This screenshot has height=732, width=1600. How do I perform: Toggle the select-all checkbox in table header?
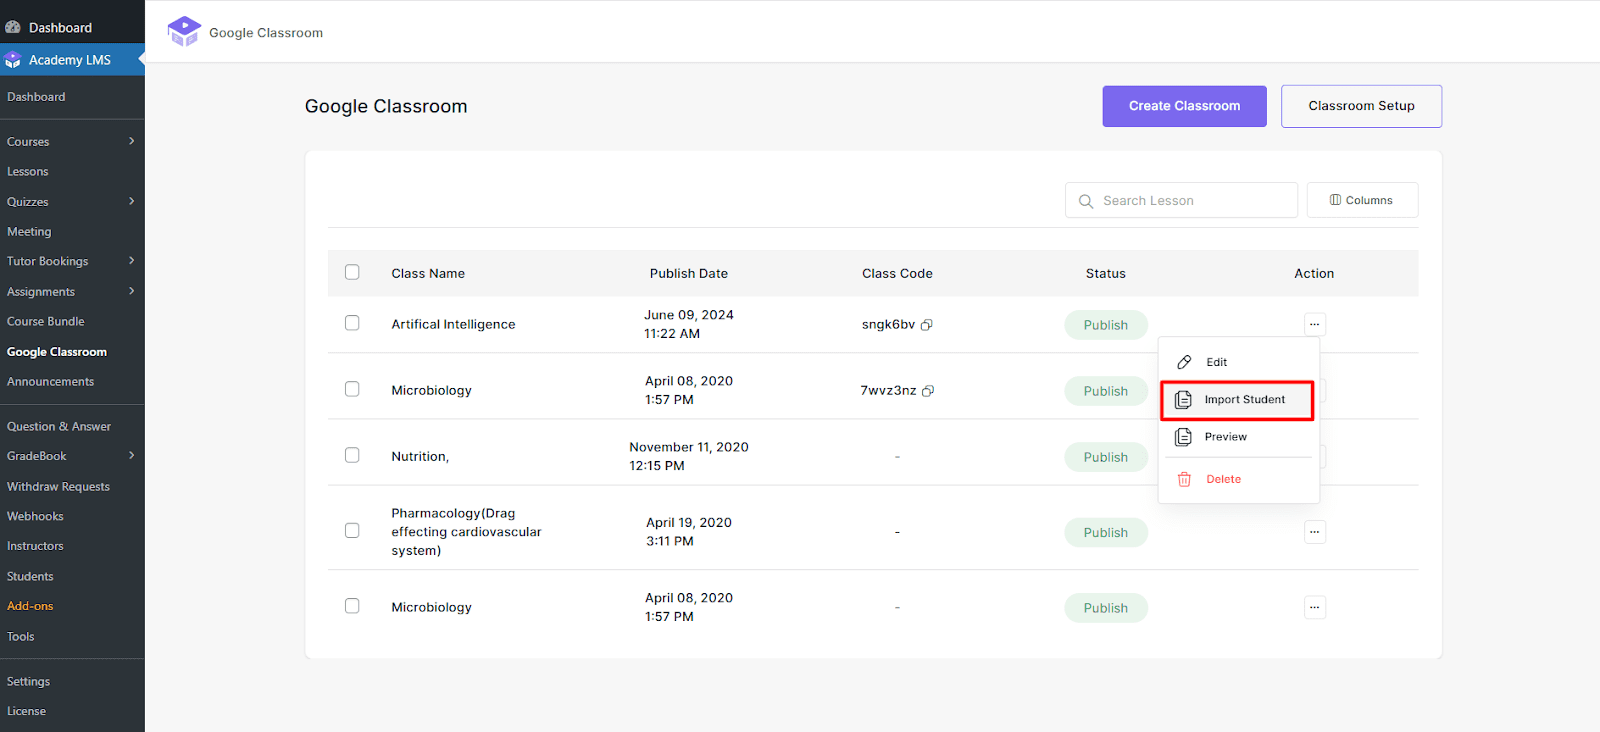tap(352, 272)
